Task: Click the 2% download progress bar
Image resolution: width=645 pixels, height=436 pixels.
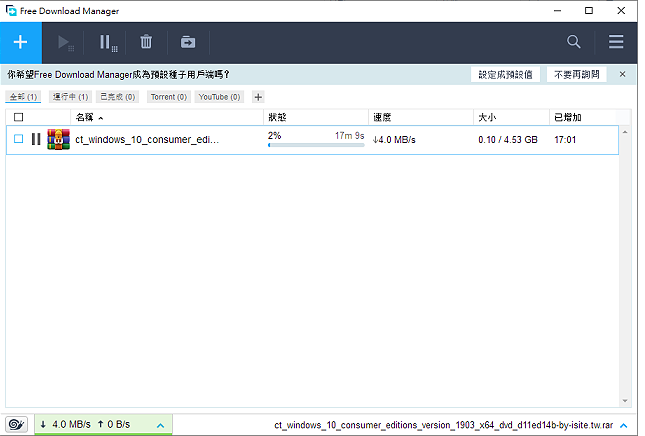Action: (x=316, y=145)
